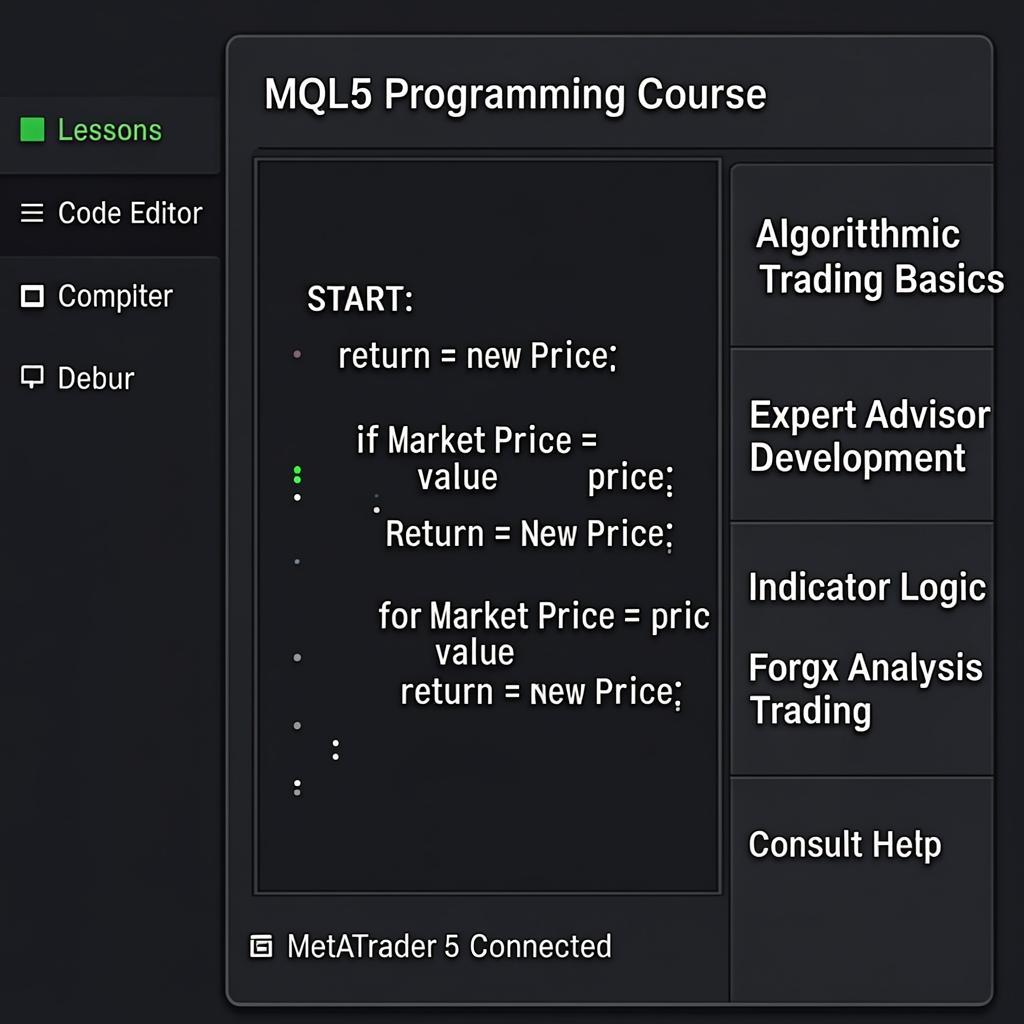Switch to the Code Editor tab

(129, 213)
